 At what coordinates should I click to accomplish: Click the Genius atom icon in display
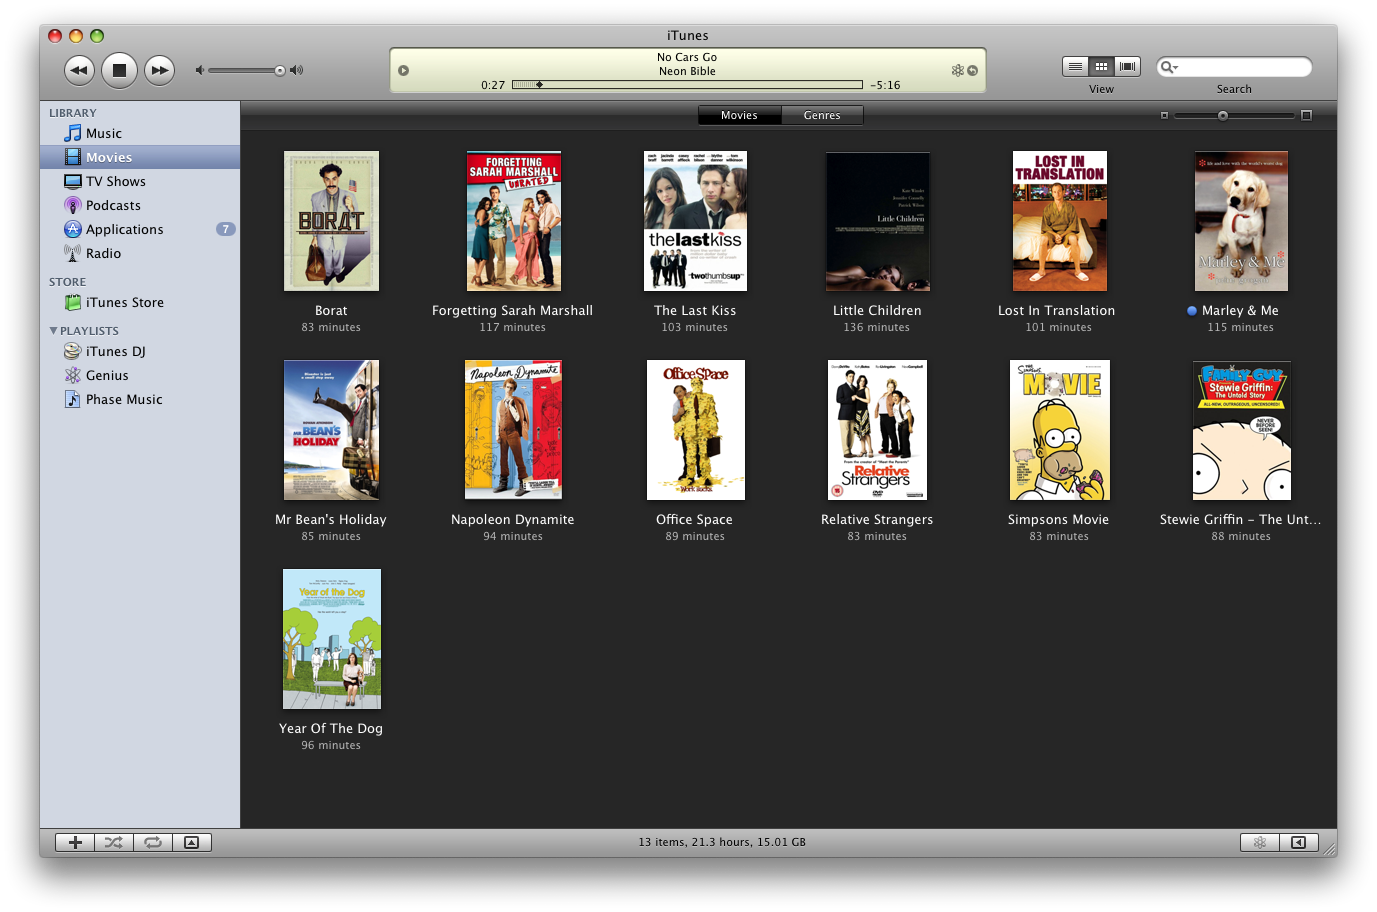[957, 70]
